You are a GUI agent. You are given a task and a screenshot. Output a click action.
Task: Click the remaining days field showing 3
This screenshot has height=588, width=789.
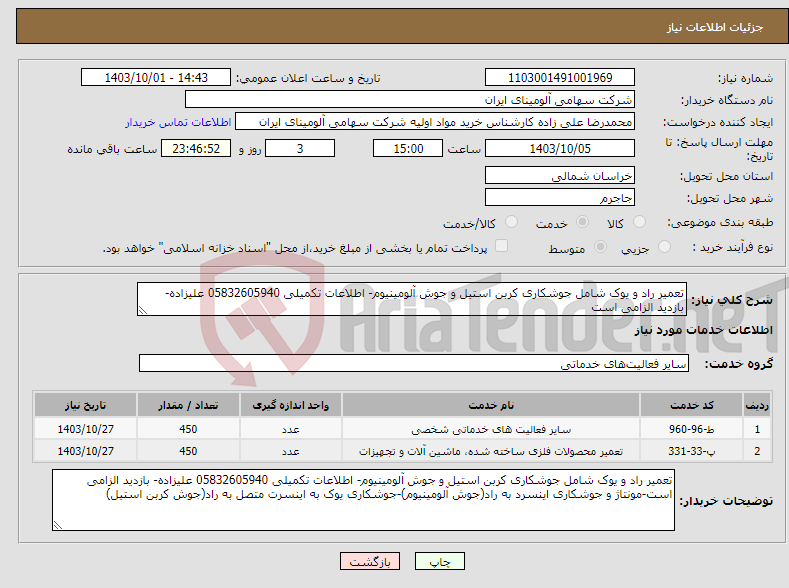tap(300, 148)
